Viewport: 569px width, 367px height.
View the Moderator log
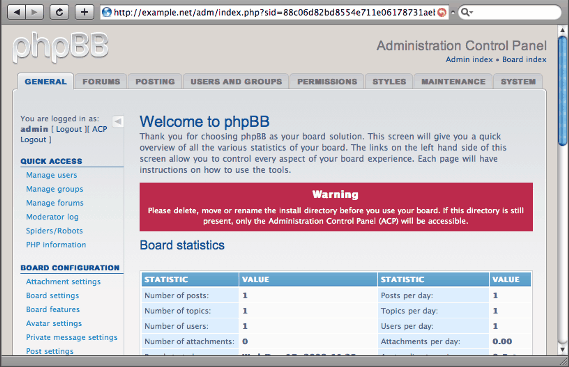click(x=52, y=217)
